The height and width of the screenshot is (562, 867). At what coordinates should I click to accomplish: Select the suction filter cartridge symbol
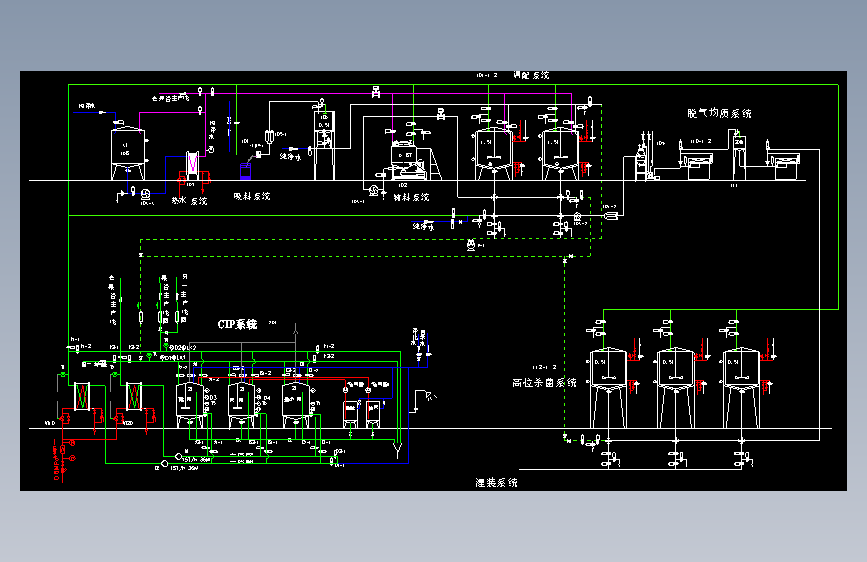(x=269, y=136)
